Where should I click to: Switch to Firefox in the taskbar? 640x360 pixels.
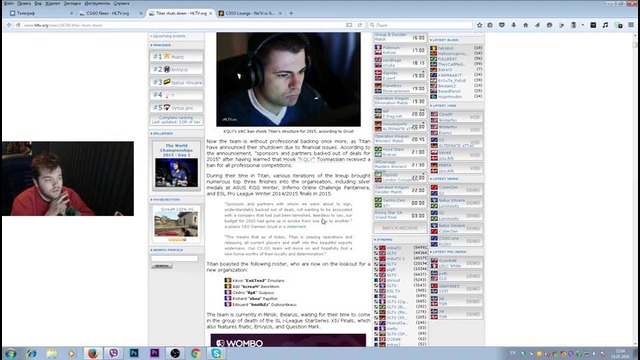93,353
